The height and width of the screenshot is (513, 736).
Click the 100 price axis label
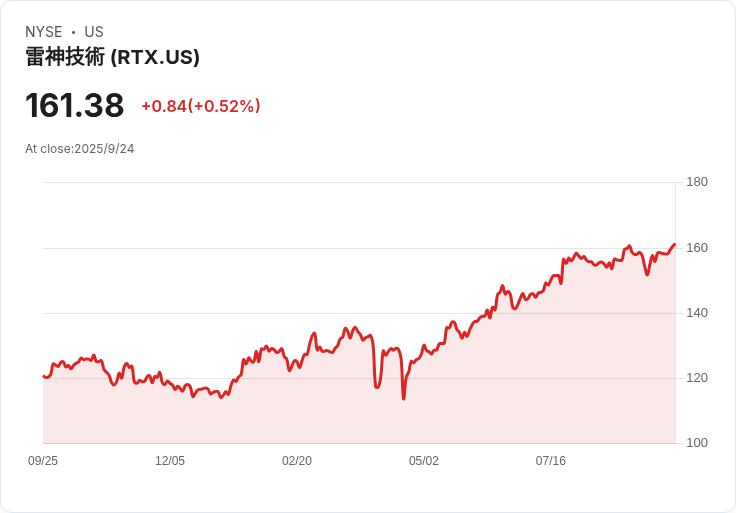(x=697, y=443)
